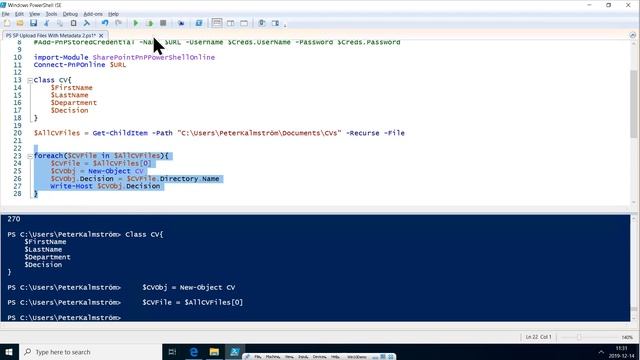Show the command window in a separate window

click(x=262, y=23)
